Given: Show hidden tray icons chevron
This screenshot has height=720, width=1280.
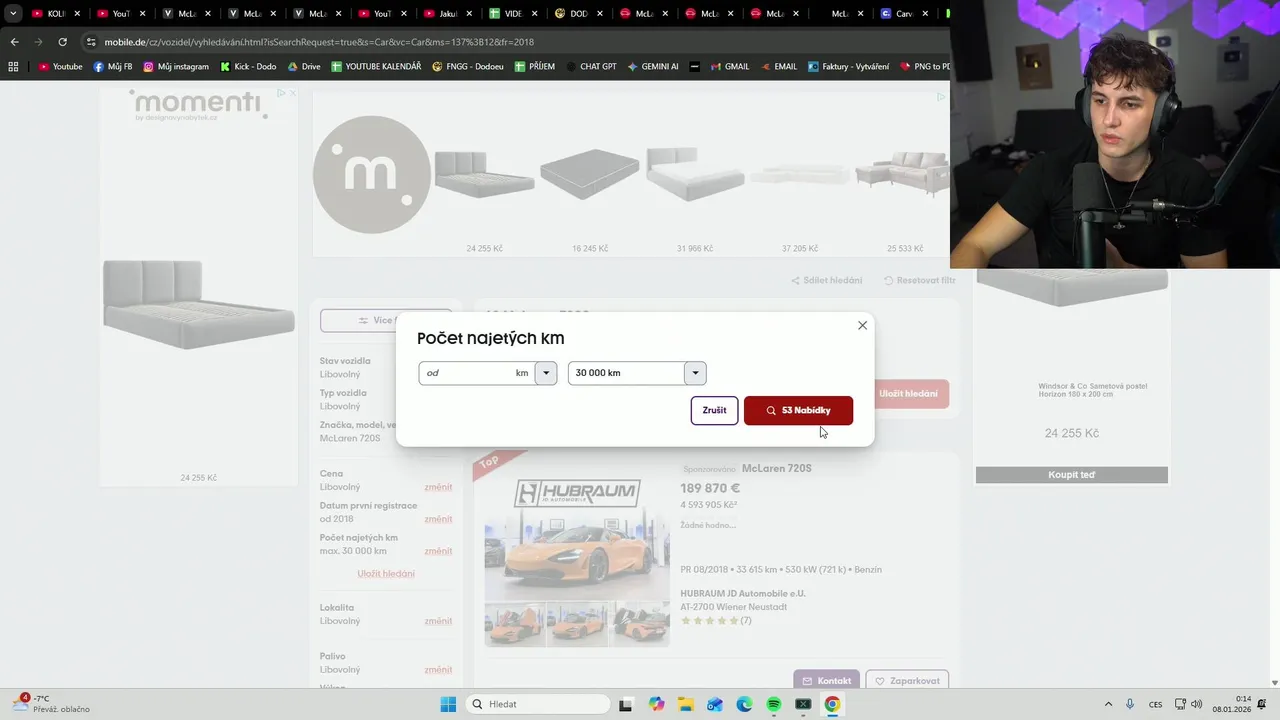Looking at the screenshot, I should [x=1108, y=704].
